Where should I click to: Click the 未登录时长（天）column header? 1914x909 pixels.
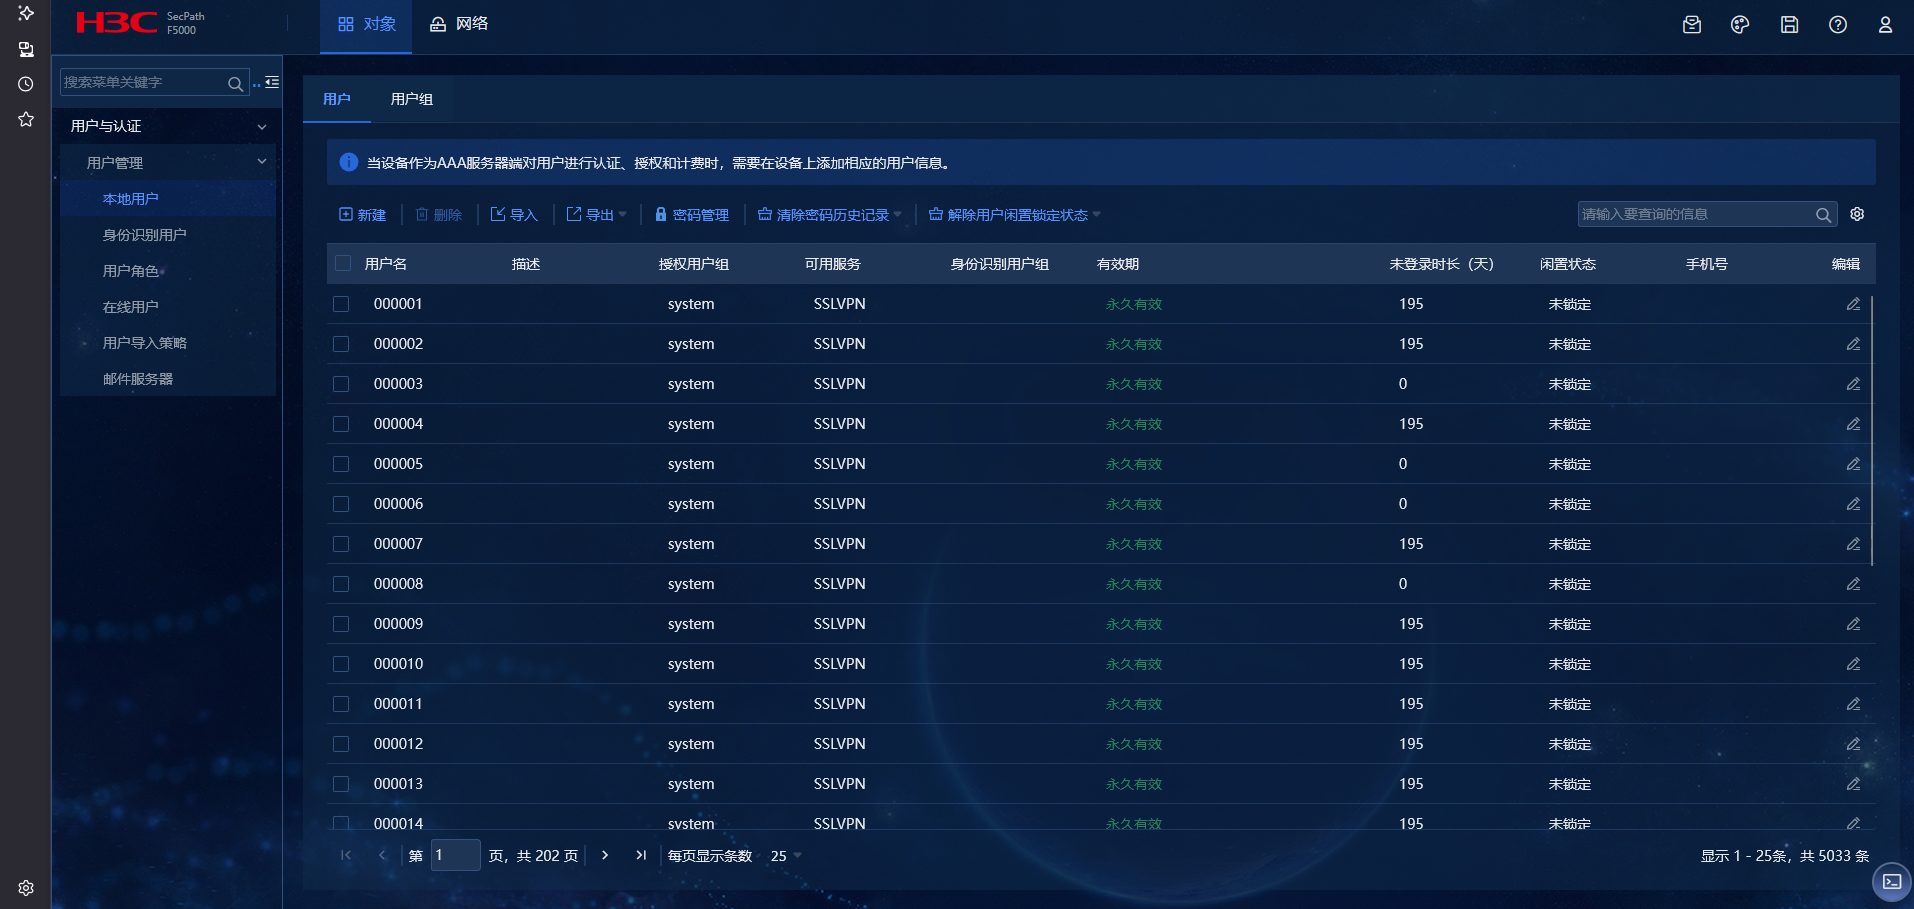pos(1441,264)
